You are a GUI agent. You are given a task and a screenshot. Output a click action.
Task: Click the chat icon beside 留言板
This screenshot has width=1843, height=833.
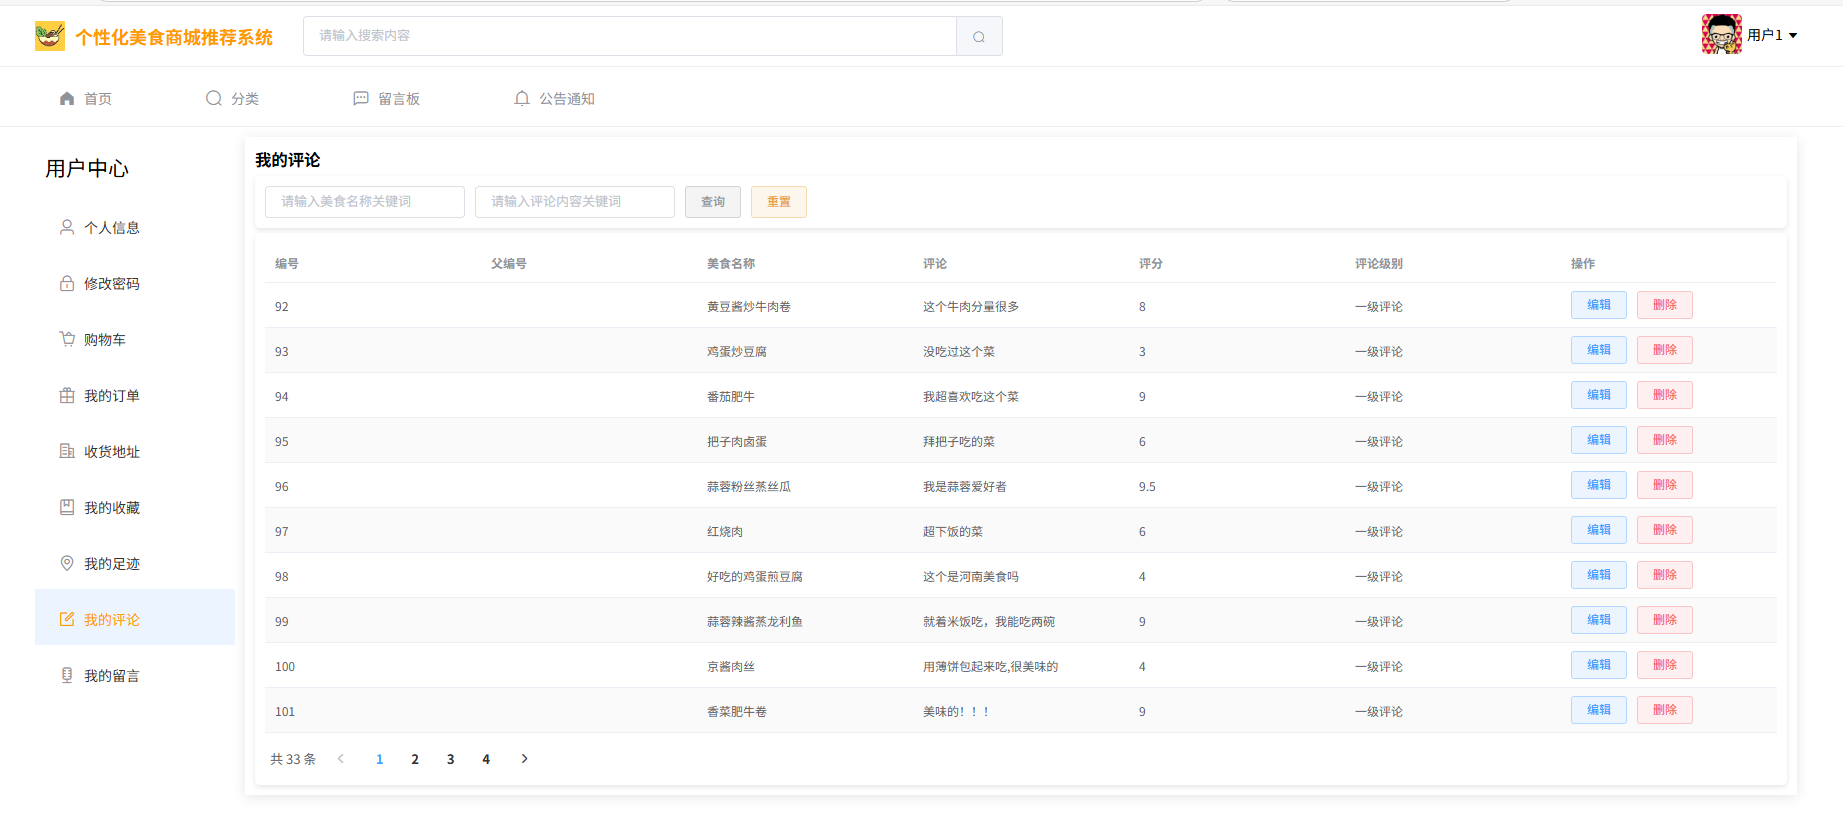361,98
